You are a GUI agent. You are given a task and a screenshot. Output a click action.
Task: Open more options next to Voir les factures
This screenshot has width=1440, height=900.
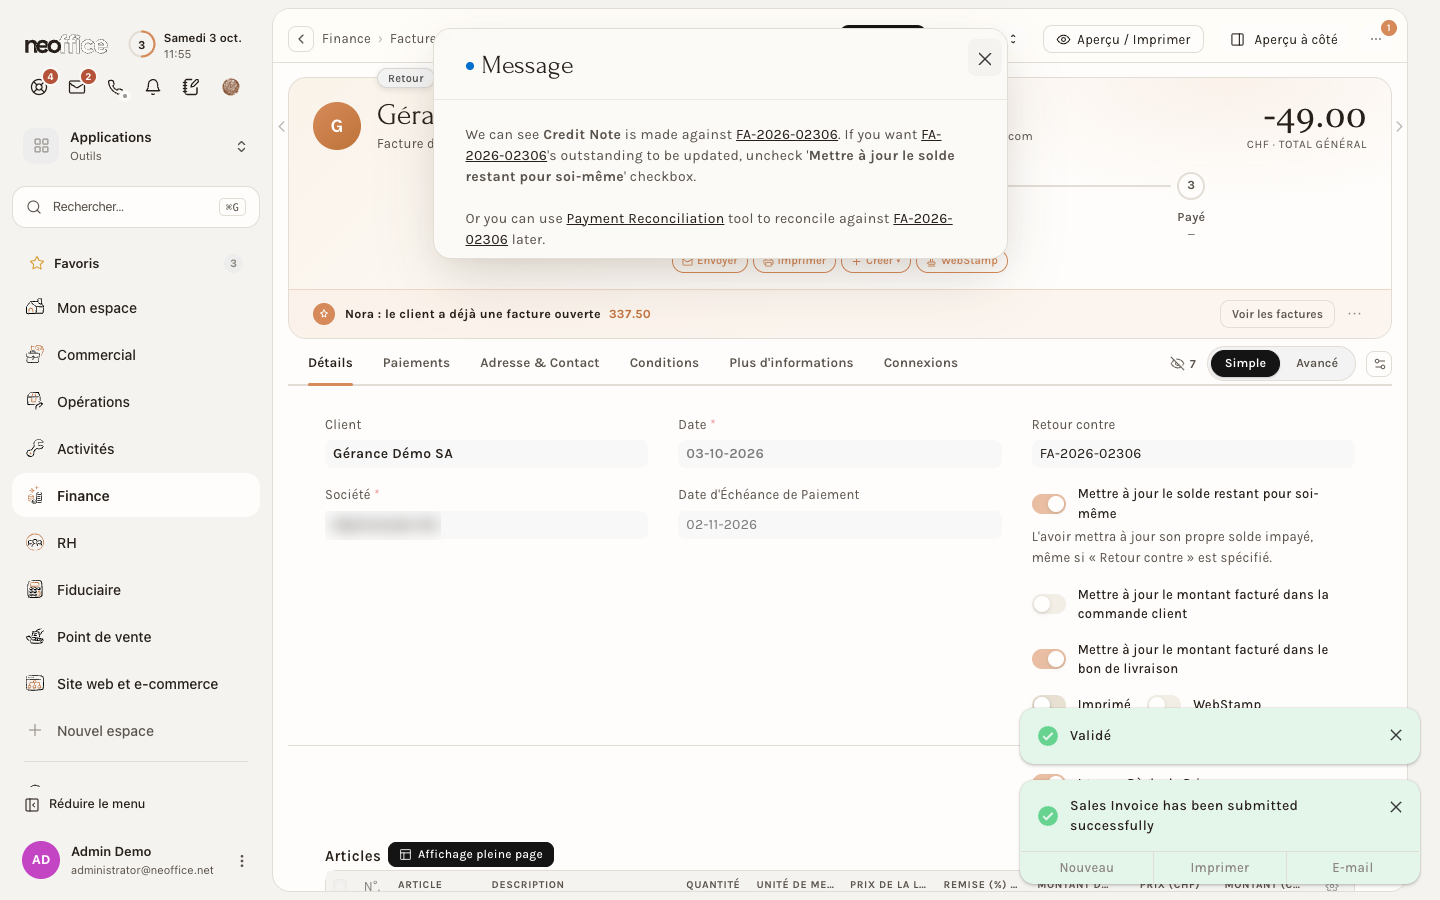pos(1355,314)
